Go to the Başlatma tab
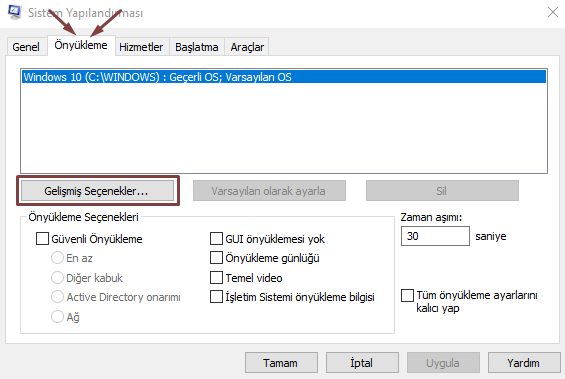The width and height of the screenshot is (565, 379). tap(197, 47)
